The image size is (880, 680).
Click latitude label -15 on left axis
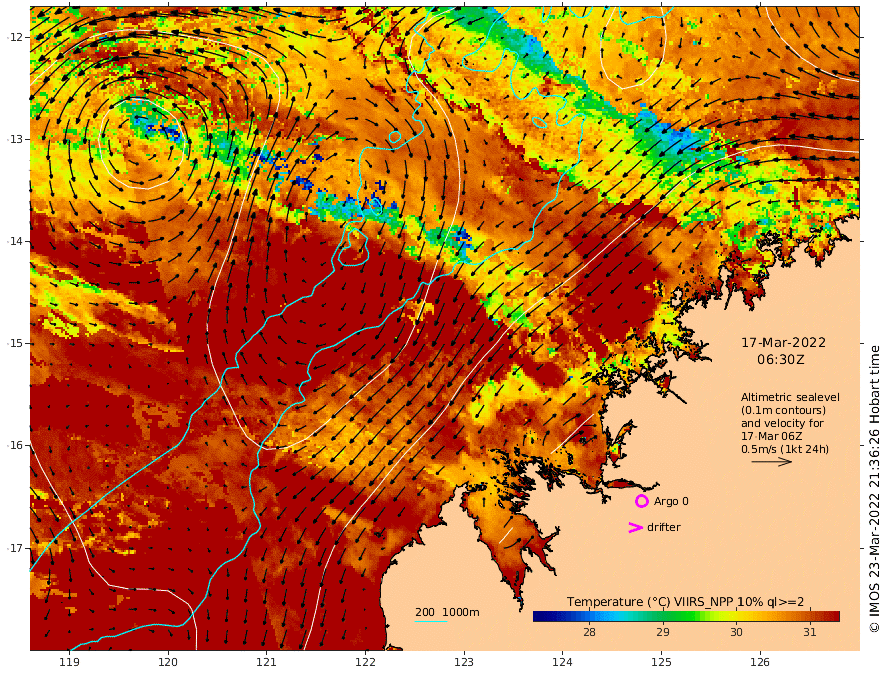[x=15, y=343]
